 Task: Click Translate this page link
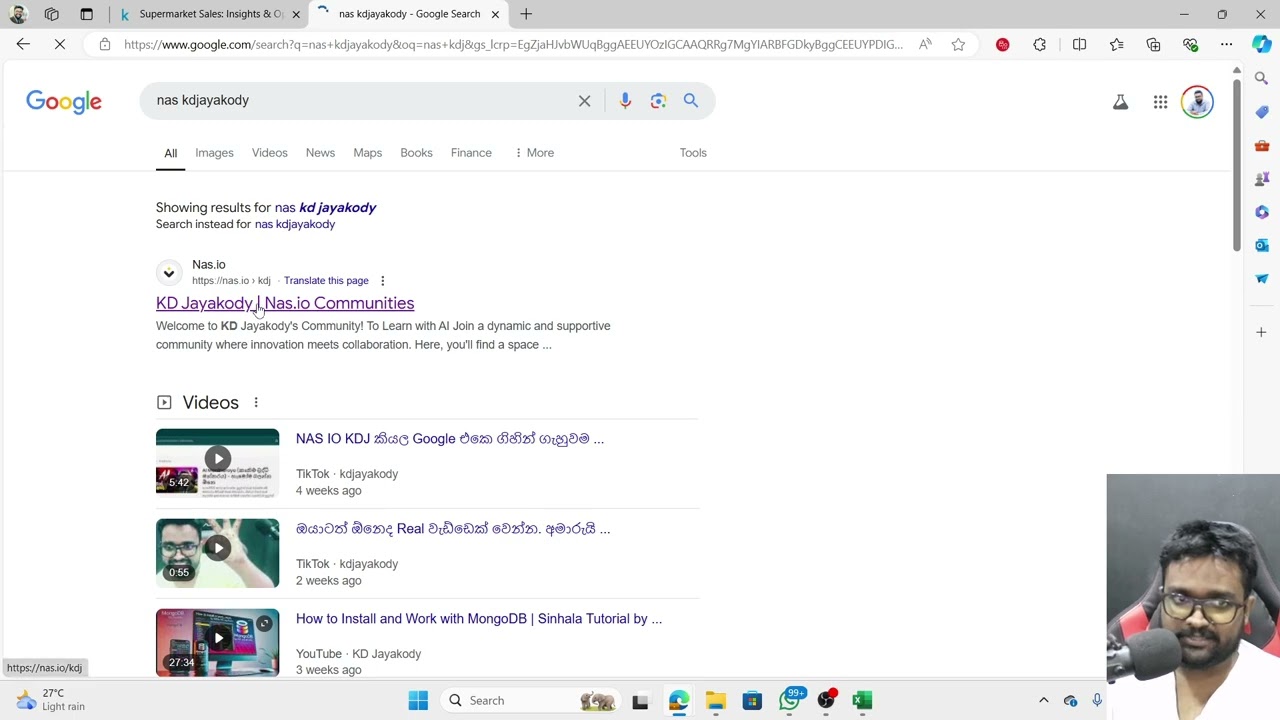tap(326, 281)
